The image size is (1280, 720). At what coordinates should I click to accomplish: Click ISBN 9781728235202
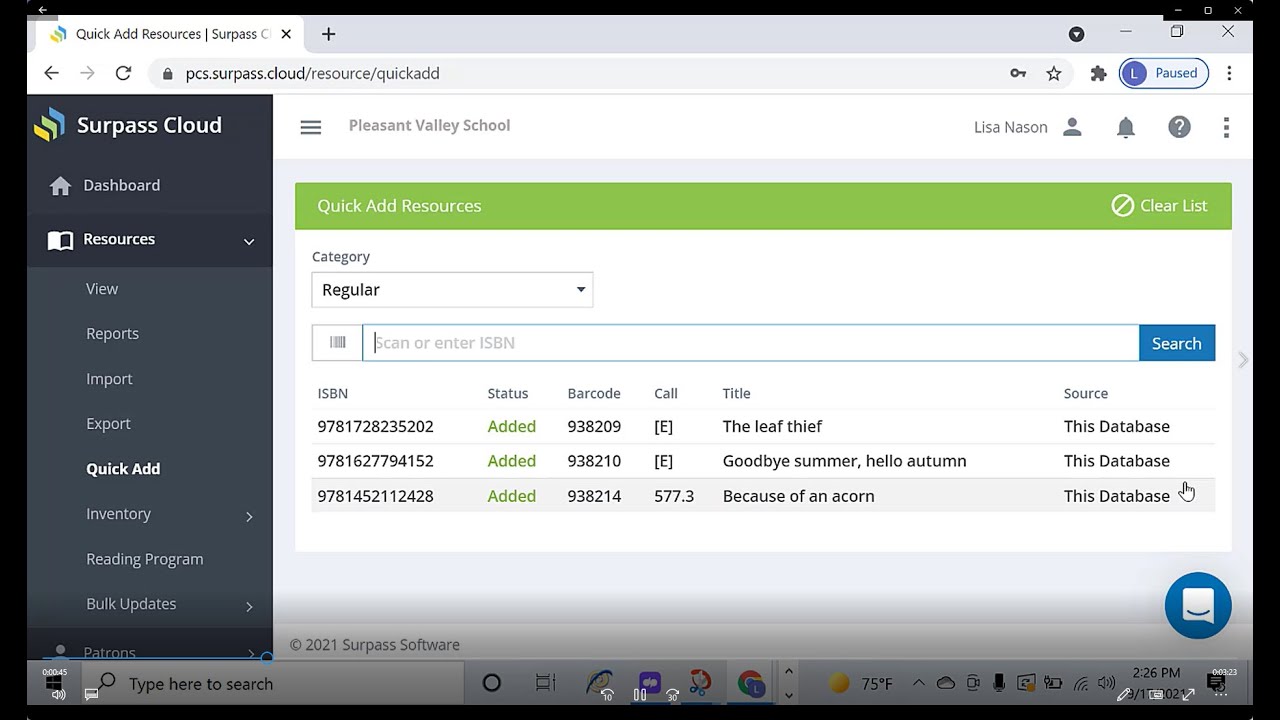pos(375,426)
